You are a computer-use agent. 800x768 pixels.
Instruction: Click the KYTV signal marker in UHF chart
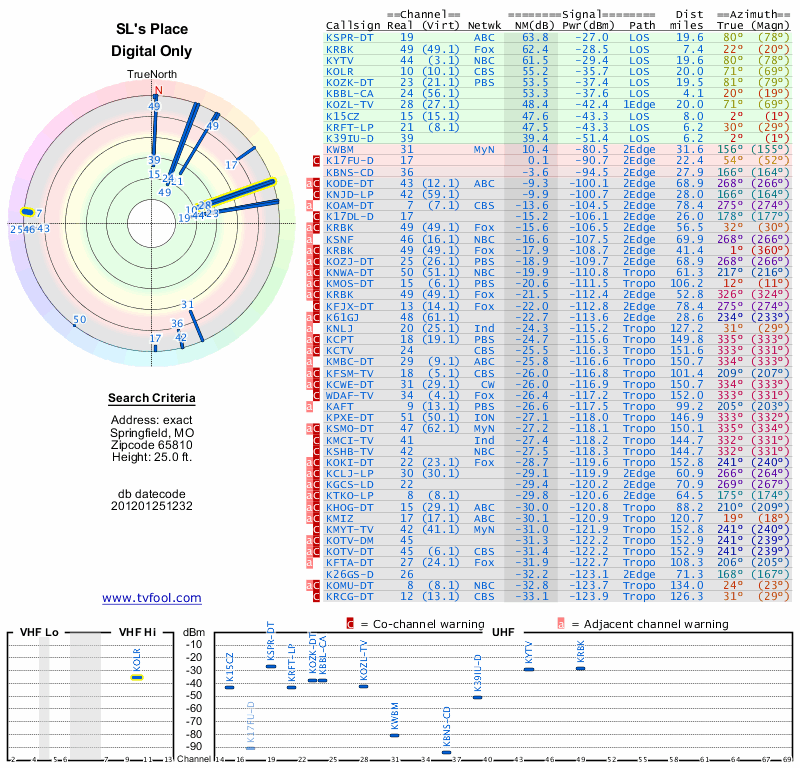(529, 669)
